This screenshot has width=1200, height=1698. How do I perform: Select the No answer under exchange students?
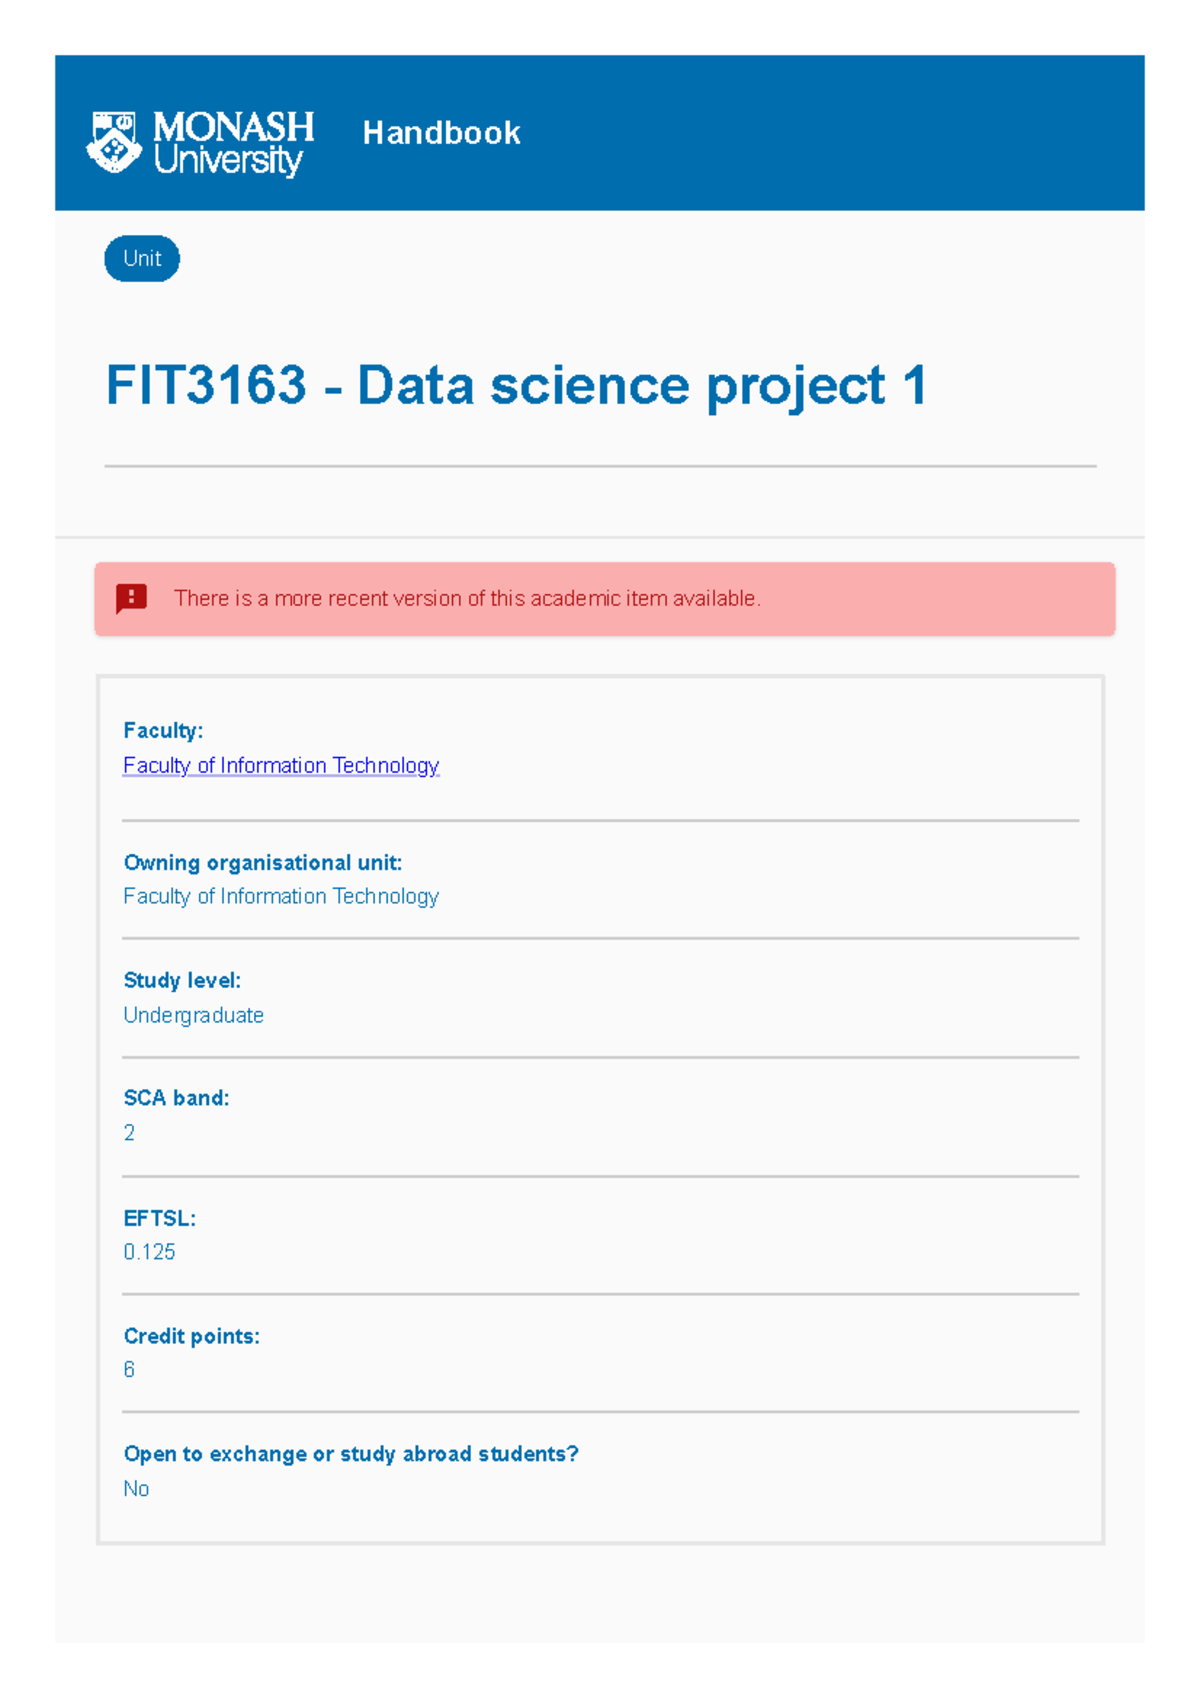136,1487
